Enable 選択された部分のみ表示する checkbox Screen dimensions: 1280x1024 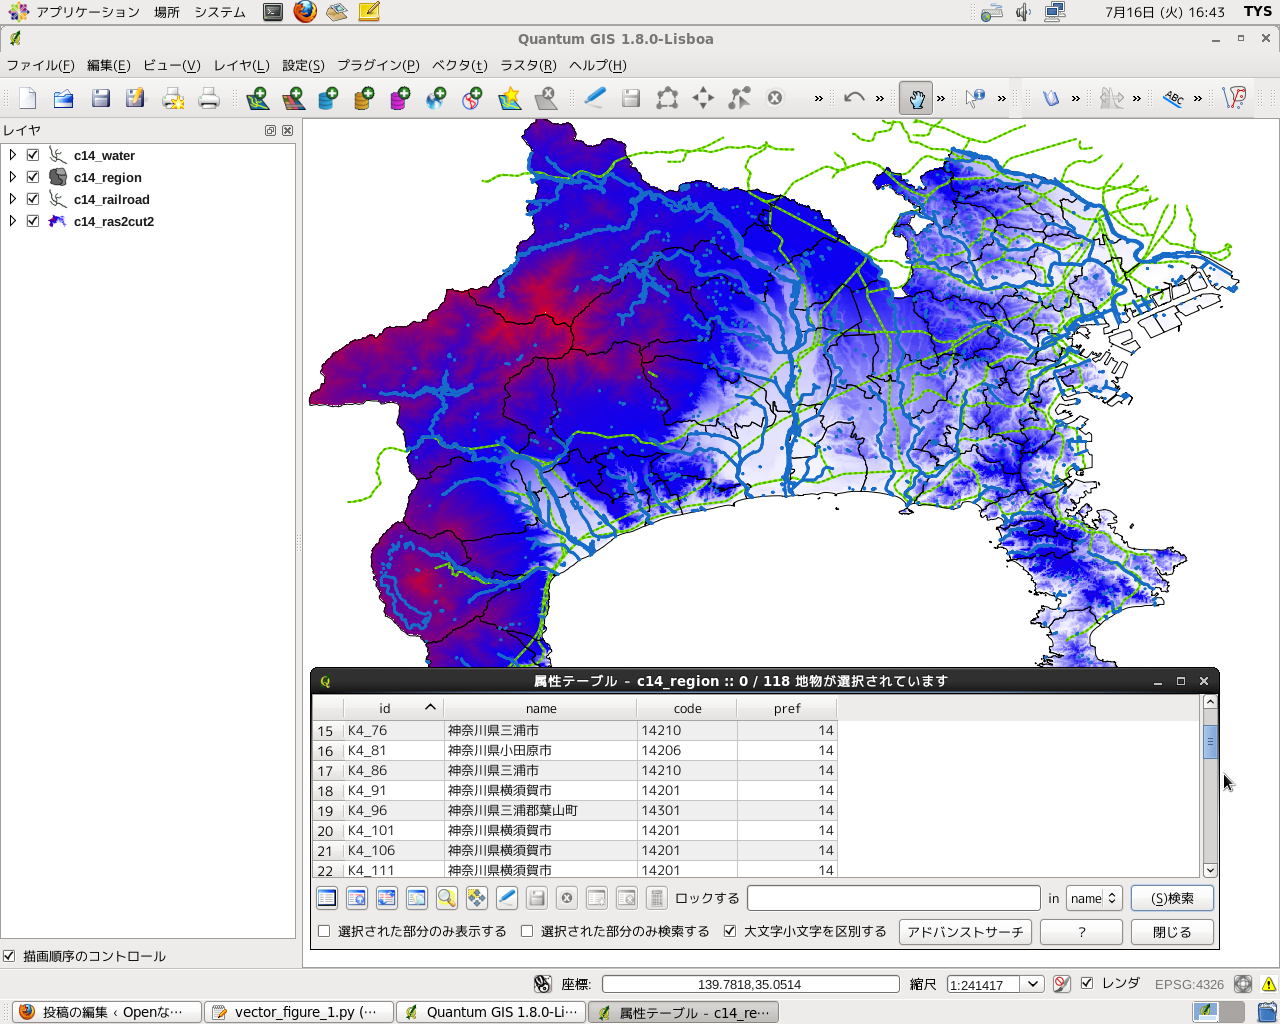324,931
